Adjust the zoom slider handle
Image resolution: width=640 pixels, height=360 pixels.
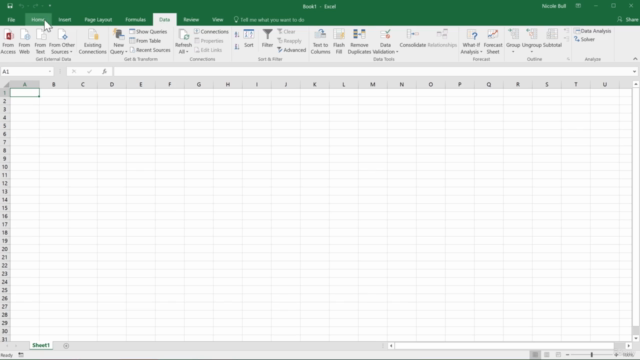(591, 355)
